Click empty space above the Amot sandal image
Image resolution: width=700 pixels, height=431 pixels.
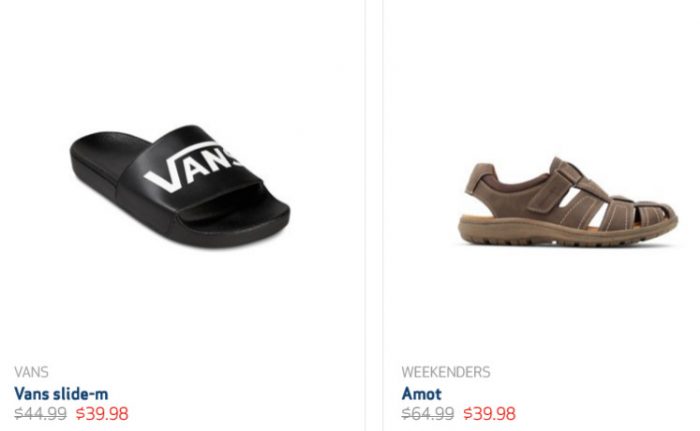point(540,71)
